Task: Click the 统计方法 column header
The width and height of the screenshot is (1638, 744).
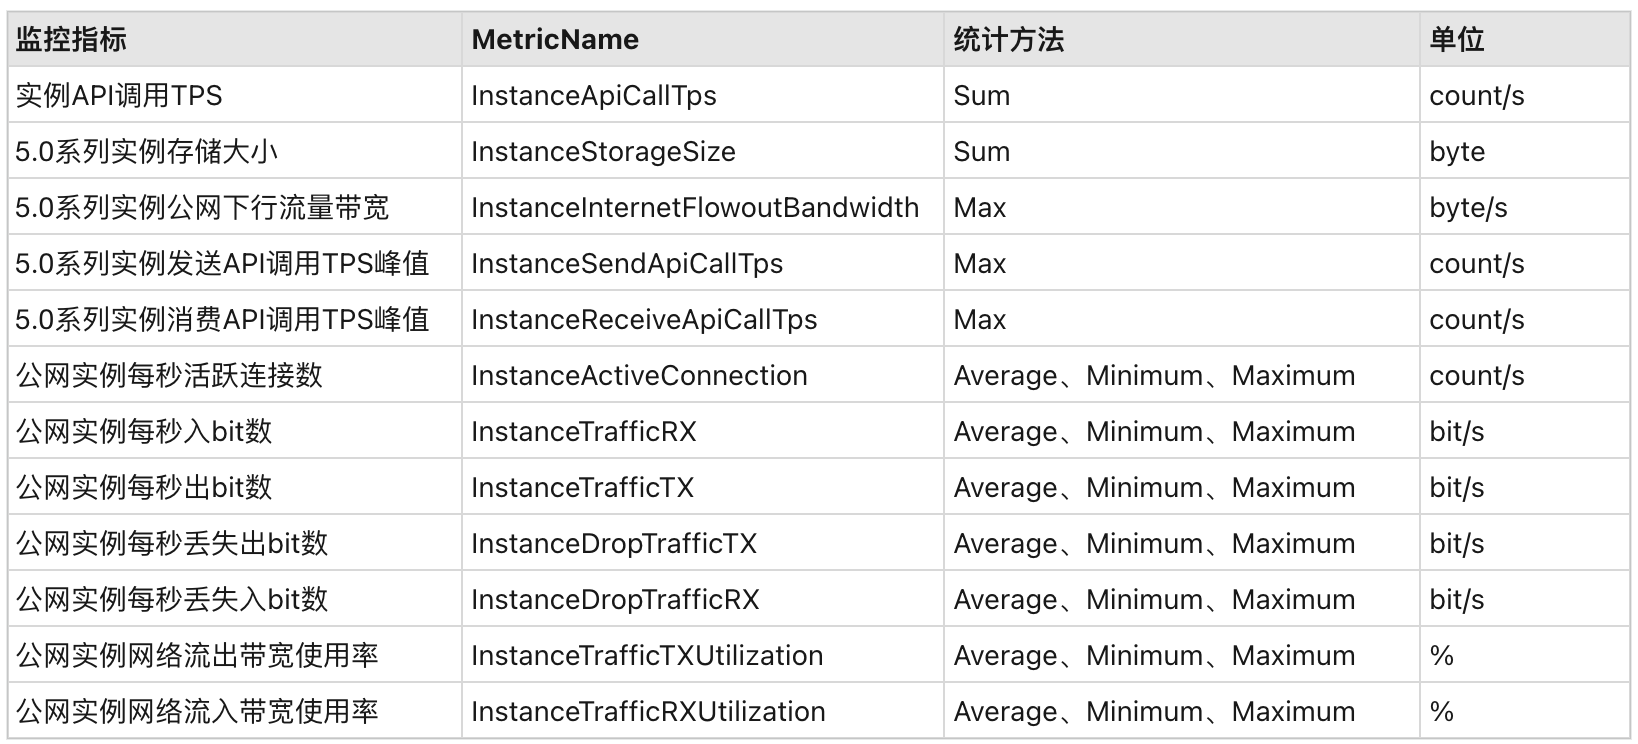Action: click(x=1008, y=40)
